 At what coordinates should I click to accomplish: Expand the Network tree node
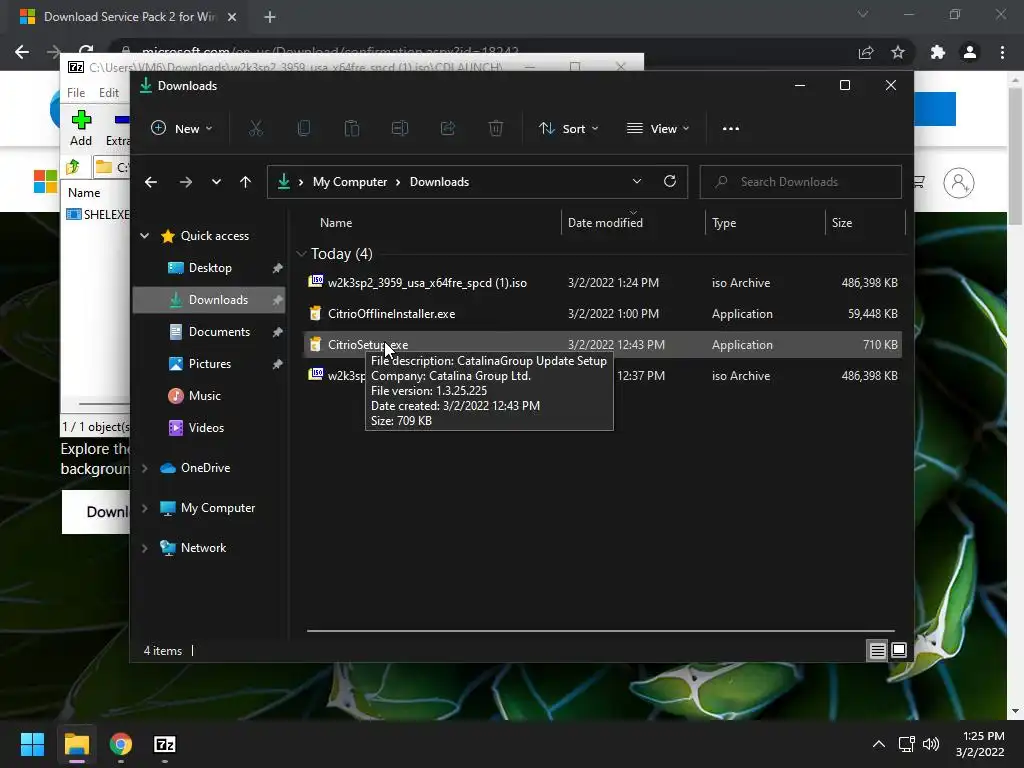144,548
